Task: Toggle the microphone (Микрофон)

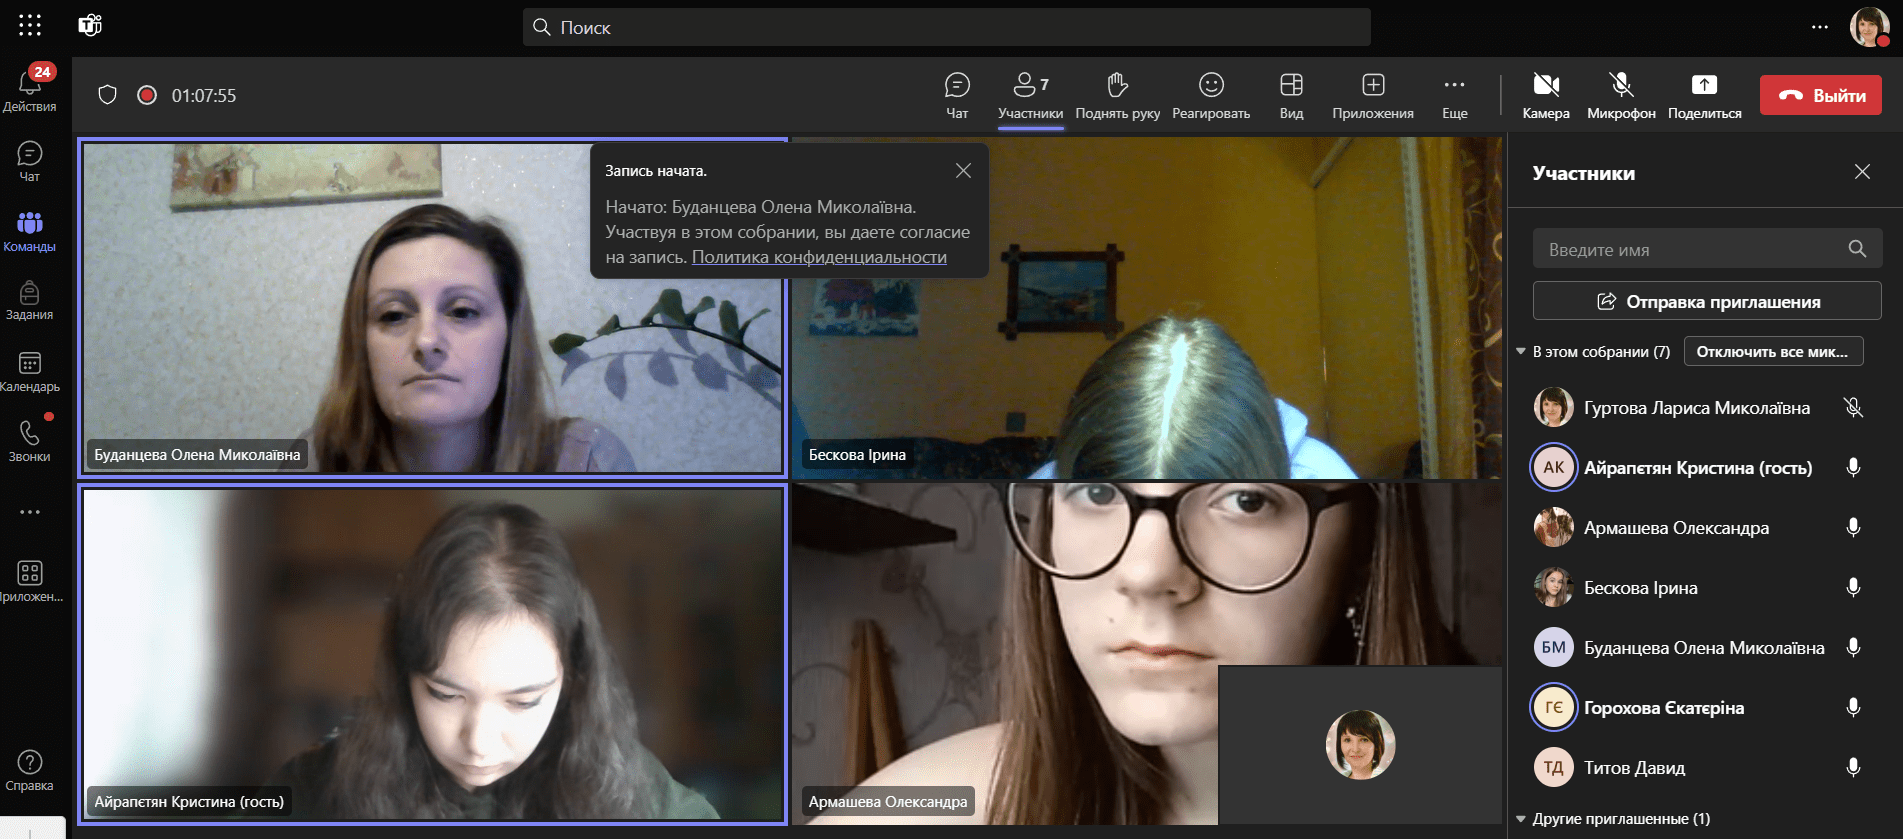Action: click(1621, 96)
